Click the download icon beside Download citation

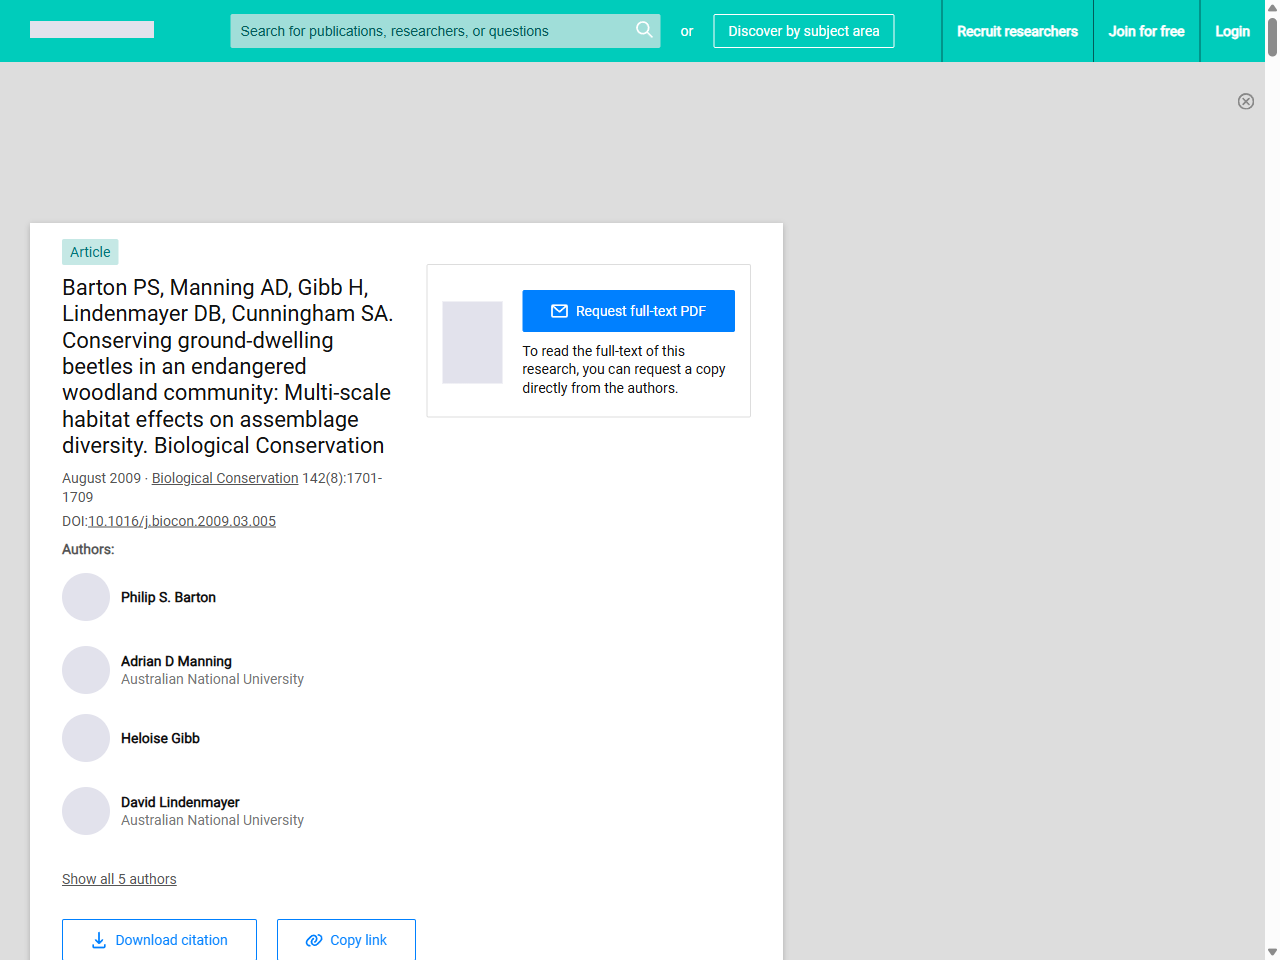97,941
